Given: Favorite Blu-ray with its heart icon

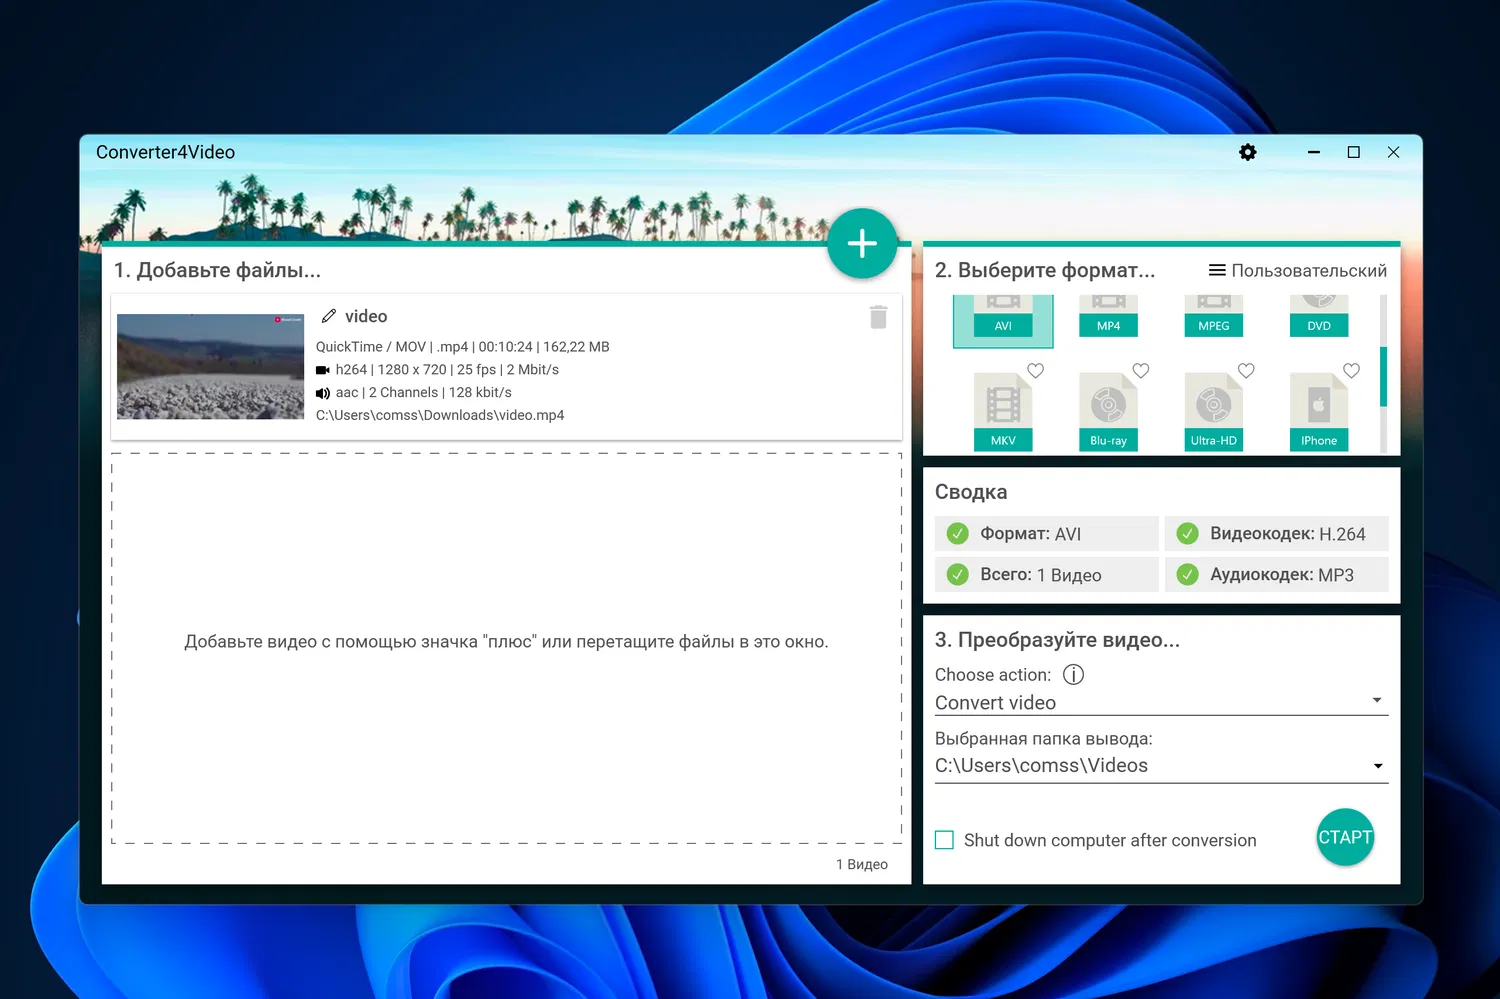Looking at the screenshot, I should (1141, 371).
